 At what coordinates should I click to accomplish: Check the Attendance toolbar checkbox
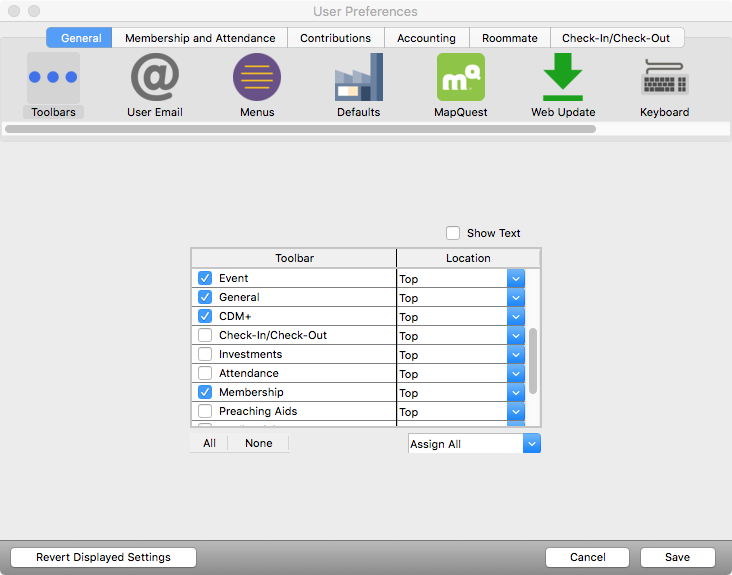(205, 373)
